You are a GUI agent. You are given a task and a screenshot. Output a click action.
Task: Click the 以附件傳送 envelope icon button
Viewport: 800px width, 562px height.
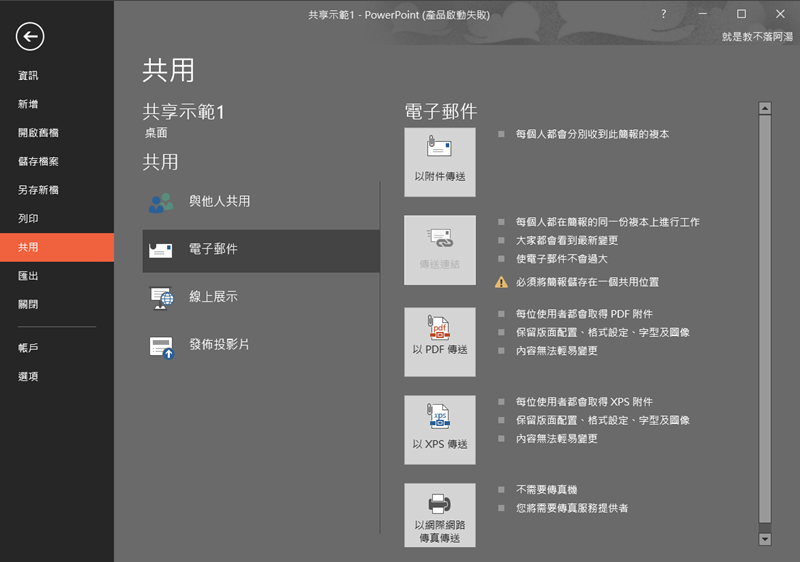tap(440, 162)
